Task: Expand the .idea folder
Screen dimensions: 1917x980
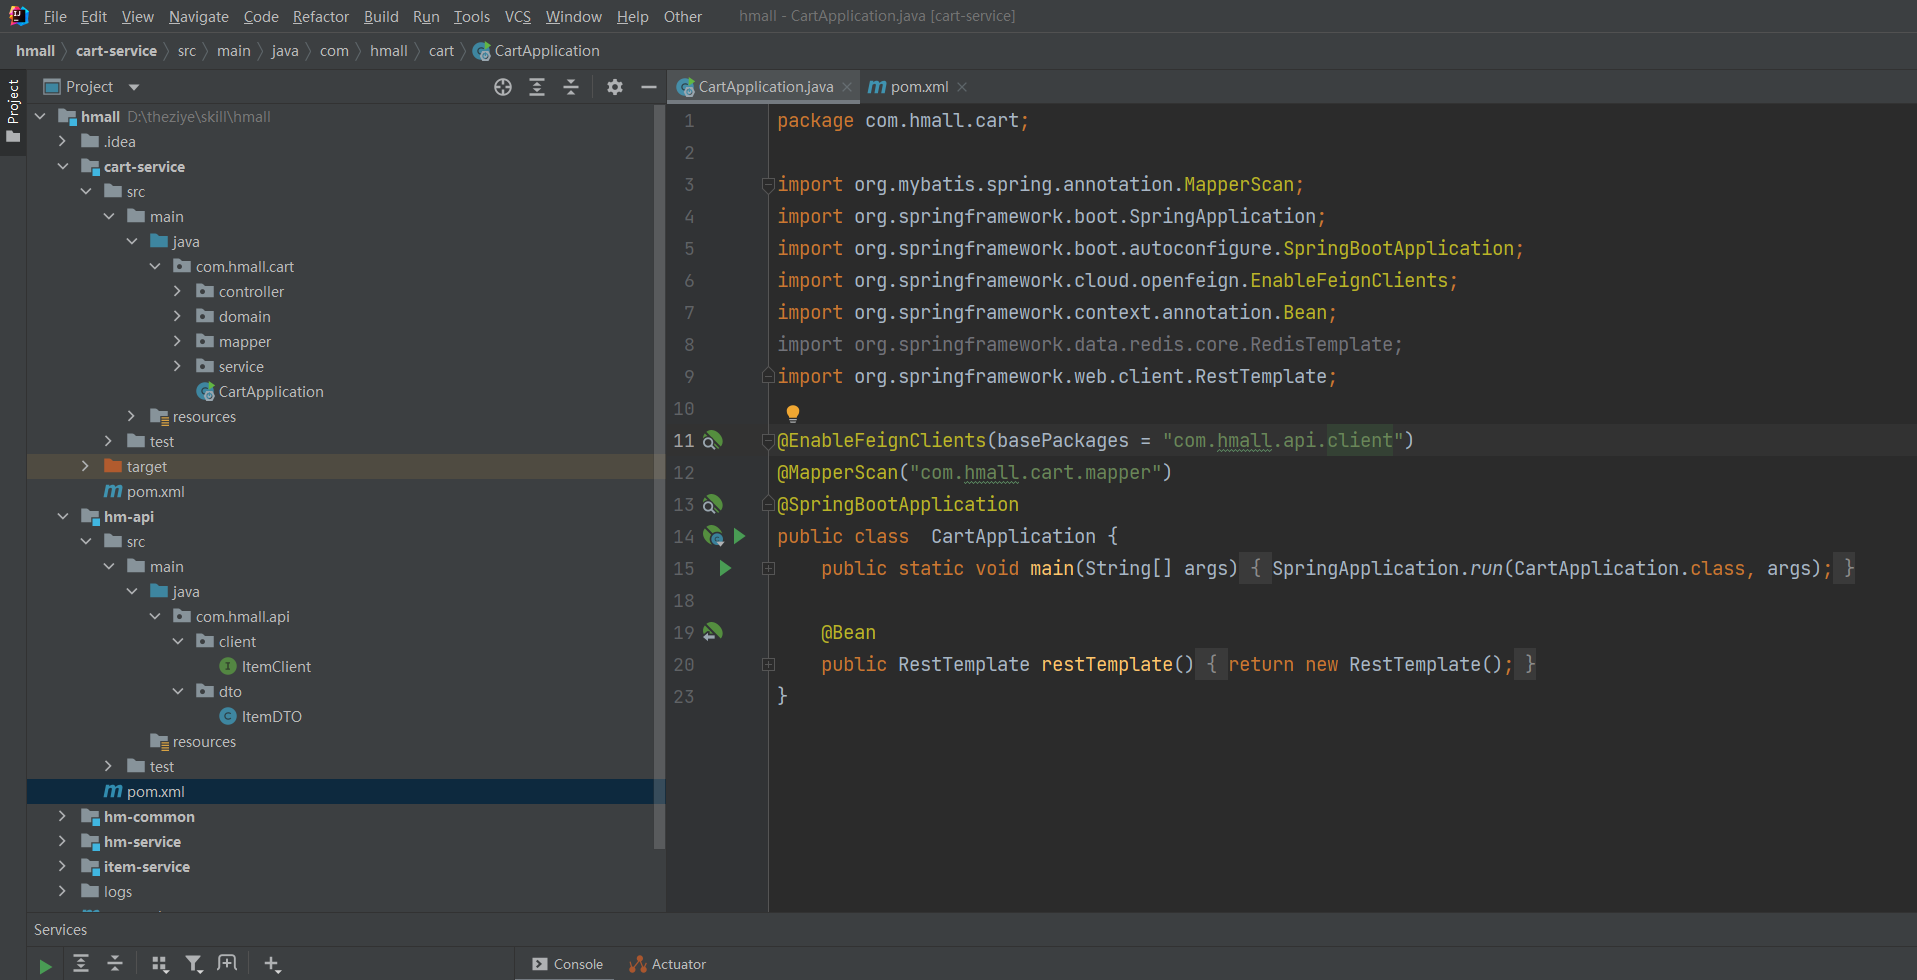Action: 63,142
